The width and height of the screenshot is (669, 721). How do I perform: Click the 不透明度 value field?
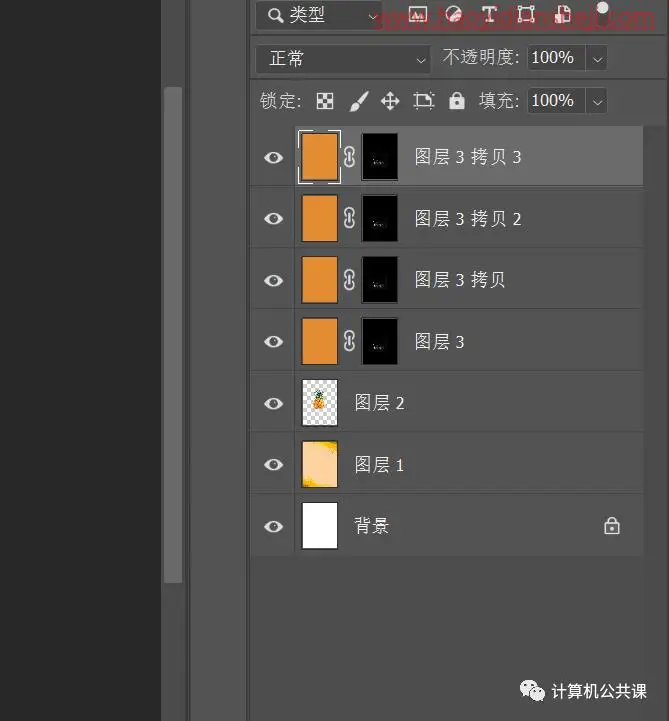555,58
